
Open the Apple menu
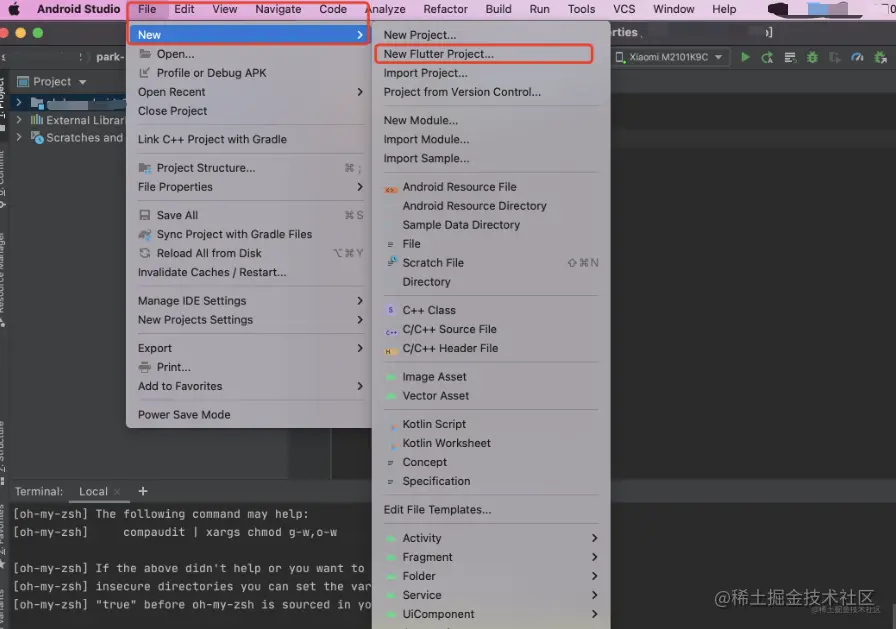tap(14, 9)
